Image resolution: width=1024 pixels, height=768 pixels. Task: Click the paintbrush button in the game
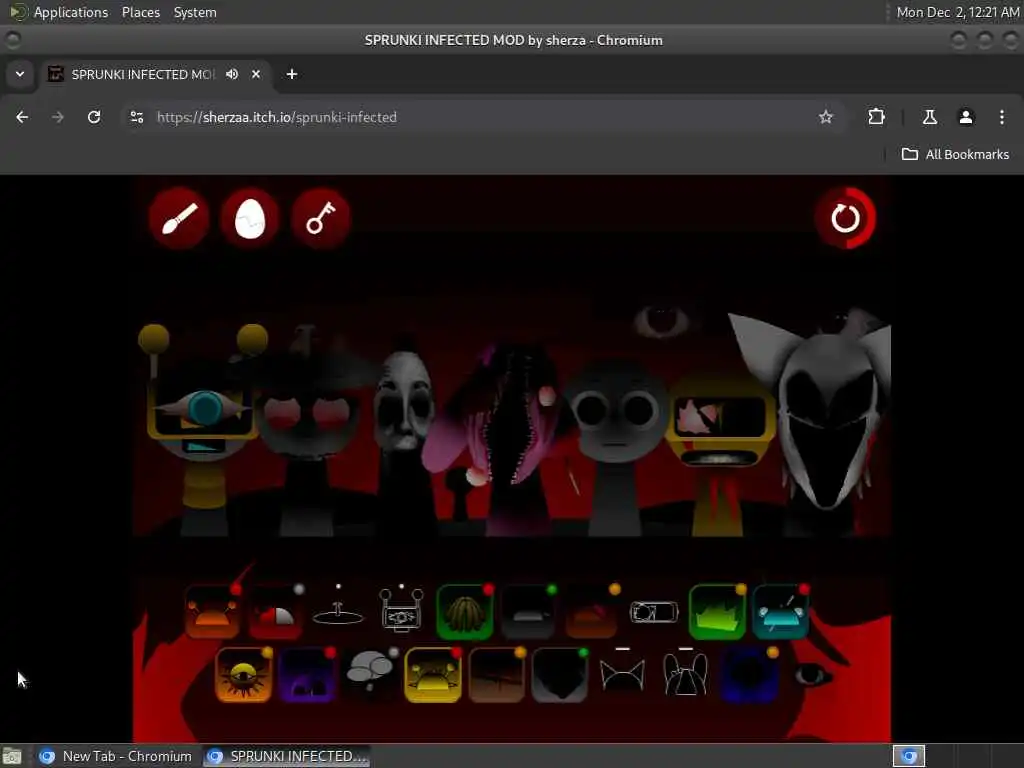pyautogui.click(x=179, y=218)
